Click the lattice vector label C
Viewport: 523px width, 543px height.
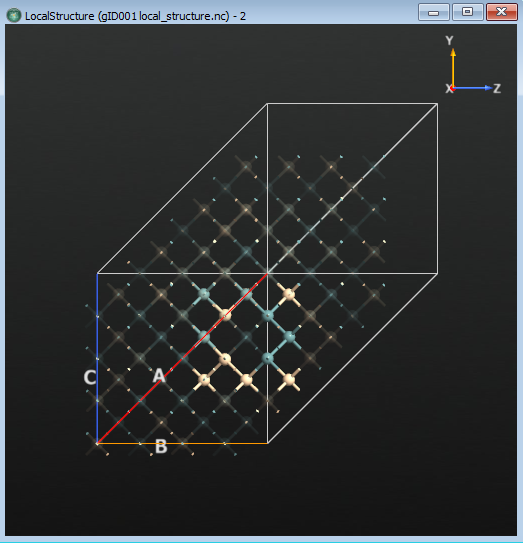click(90, 377)
